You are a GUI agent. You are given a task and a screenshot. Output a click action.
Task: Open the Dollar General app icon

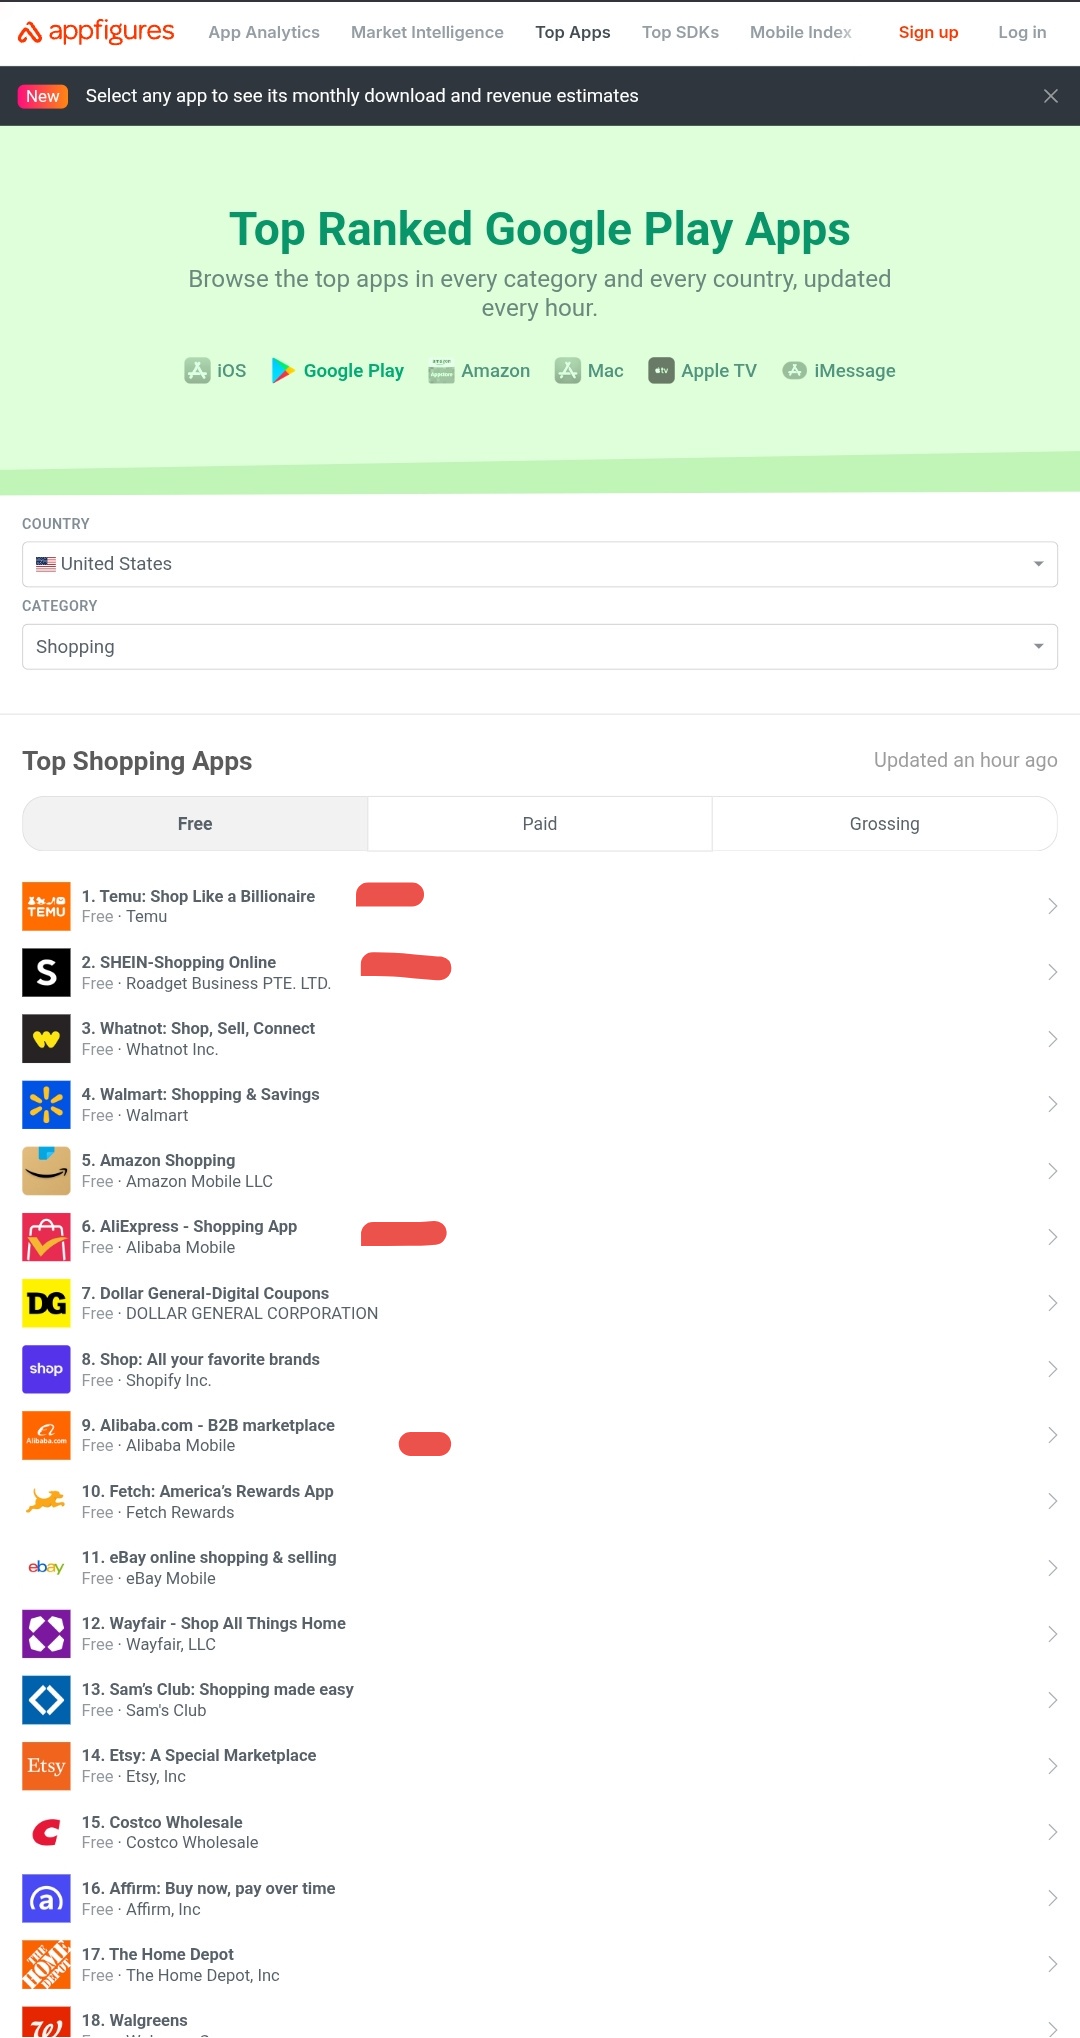tap(46, 1303)
